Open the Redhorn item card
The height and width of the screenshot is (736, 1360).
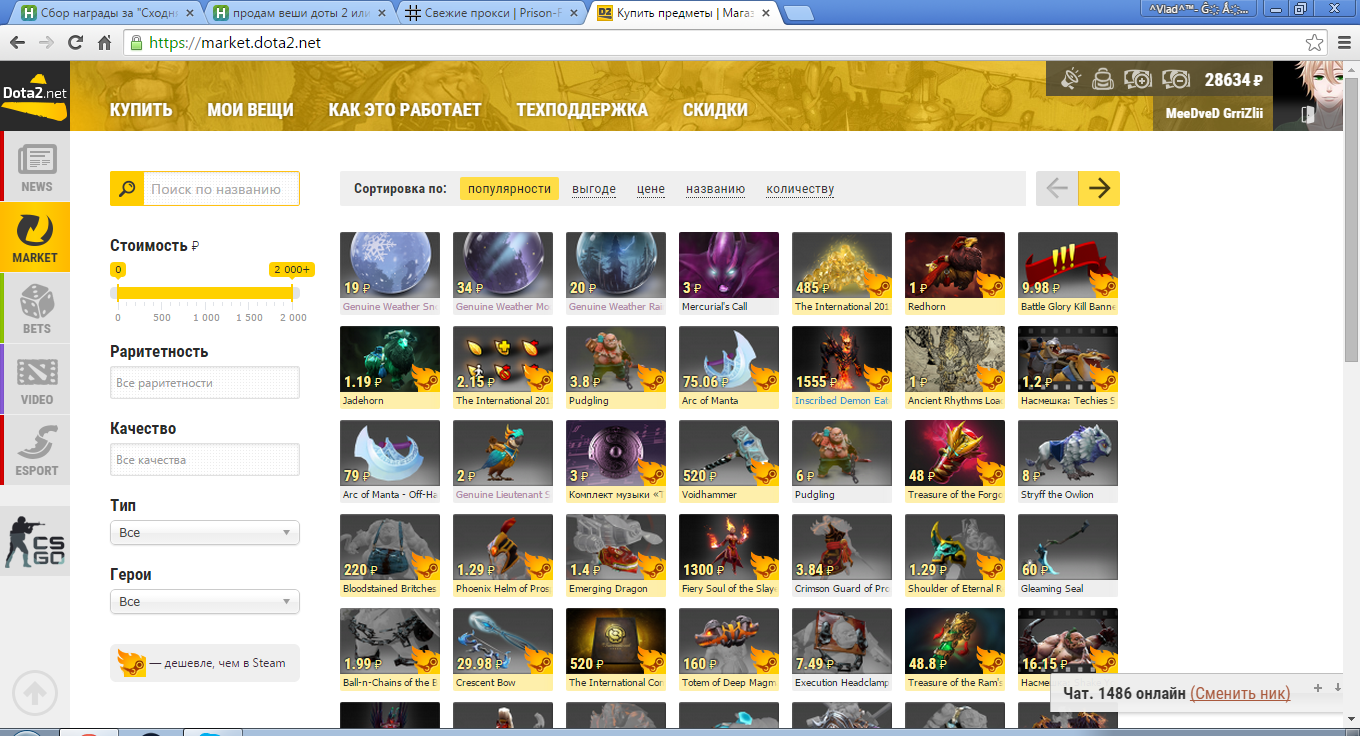(955, 273)
